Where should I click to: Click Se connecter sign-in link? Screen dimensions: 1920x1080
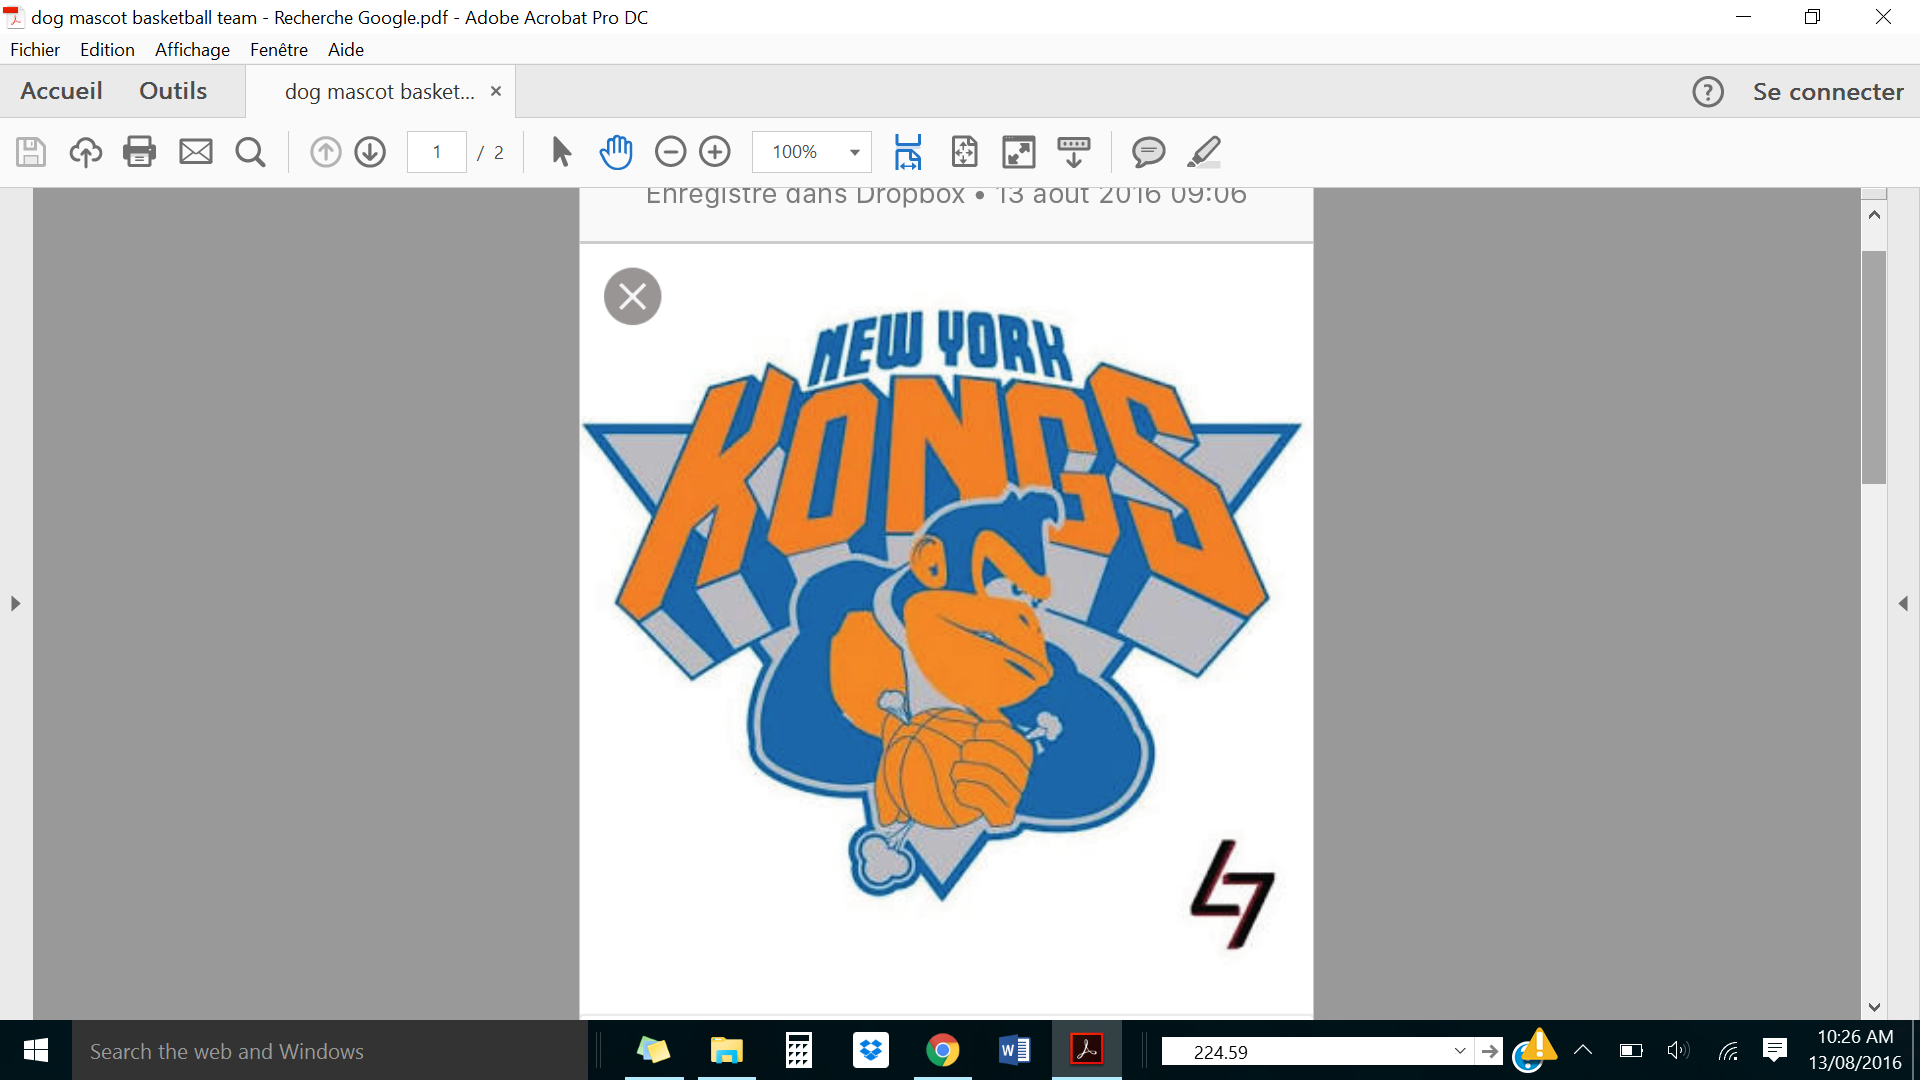[1827, 92]
